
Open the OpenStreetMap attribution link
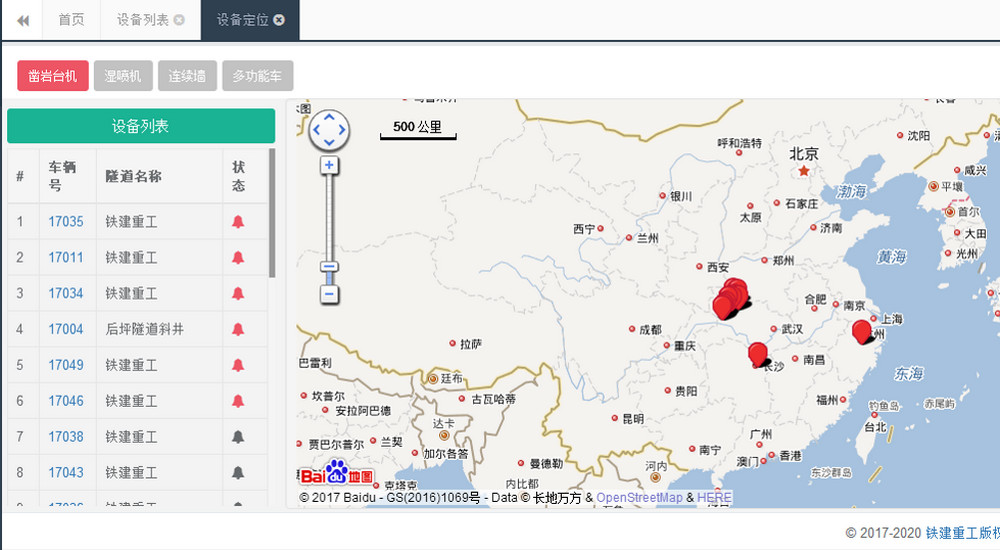pos(639,498)
